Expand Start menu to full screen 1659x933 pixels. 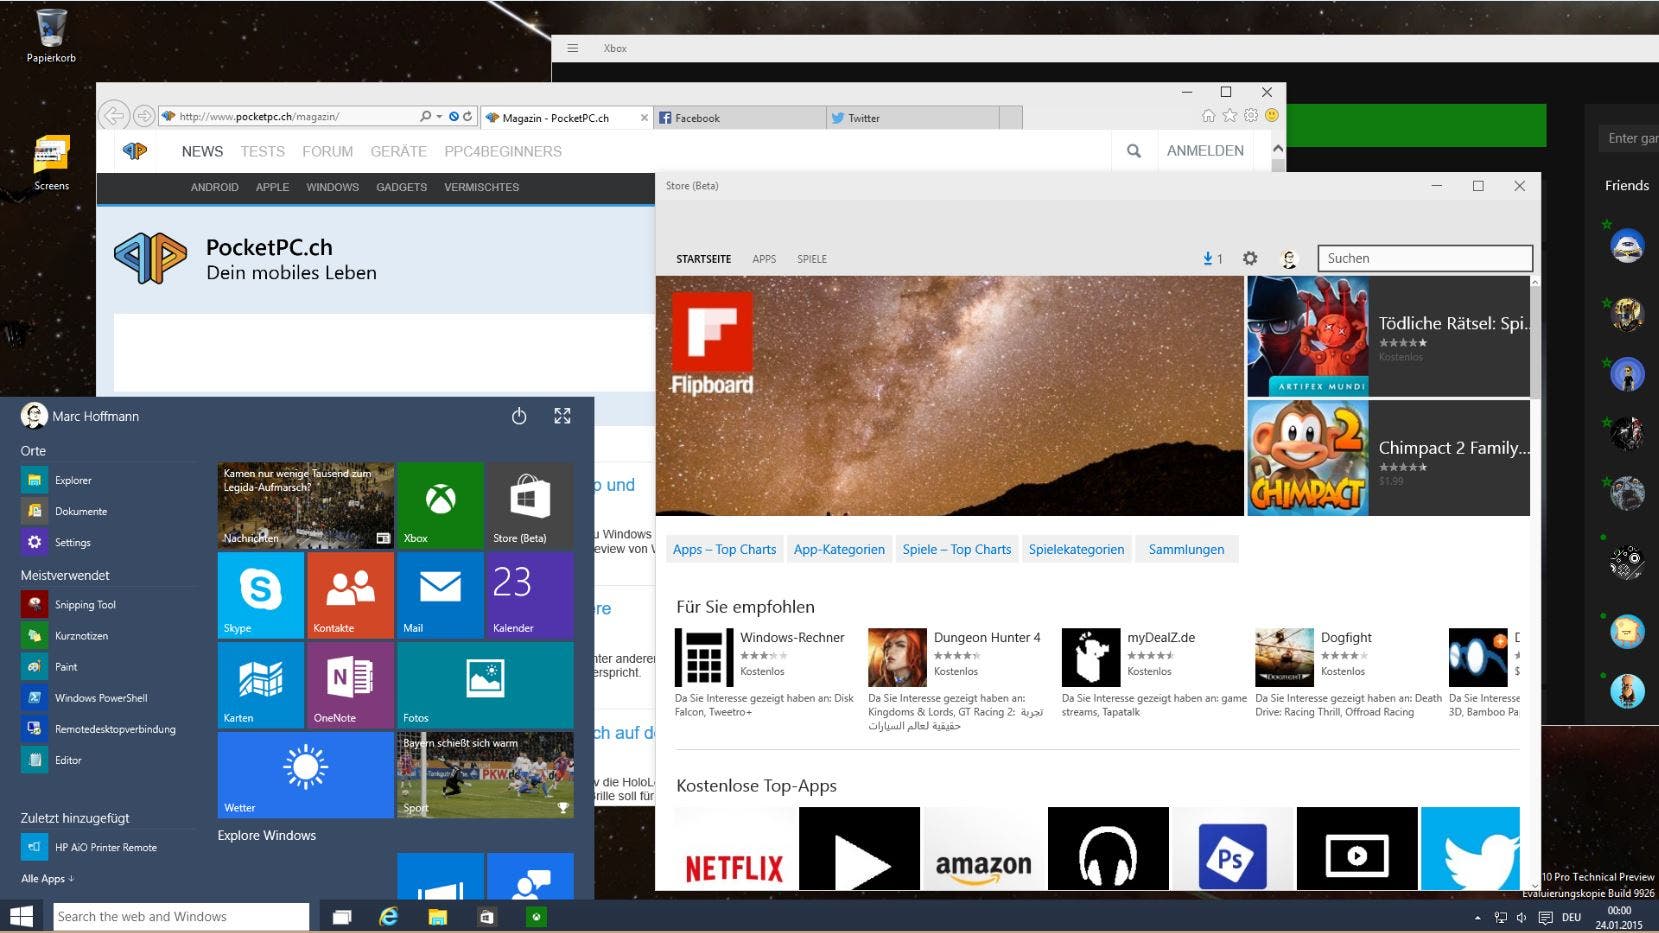click(x=563, y=416)
